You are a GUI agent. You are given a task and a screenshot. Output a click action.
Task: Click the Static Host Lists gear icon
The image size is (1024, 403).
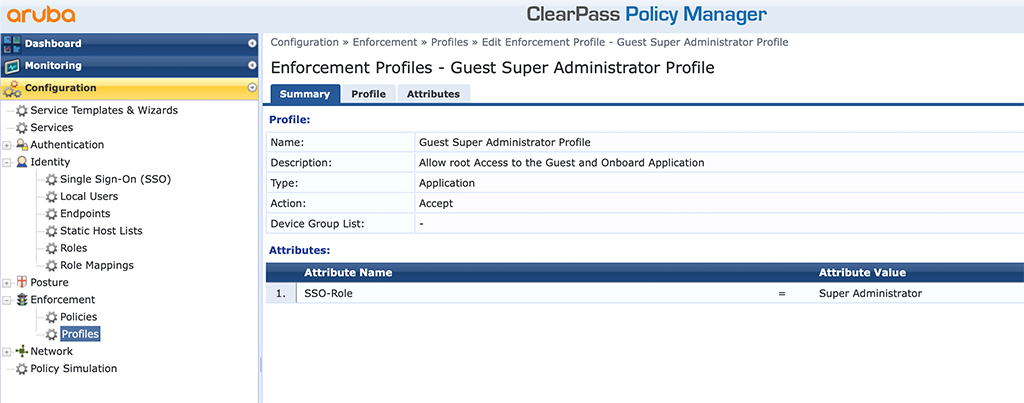click(x=52, y=231)
